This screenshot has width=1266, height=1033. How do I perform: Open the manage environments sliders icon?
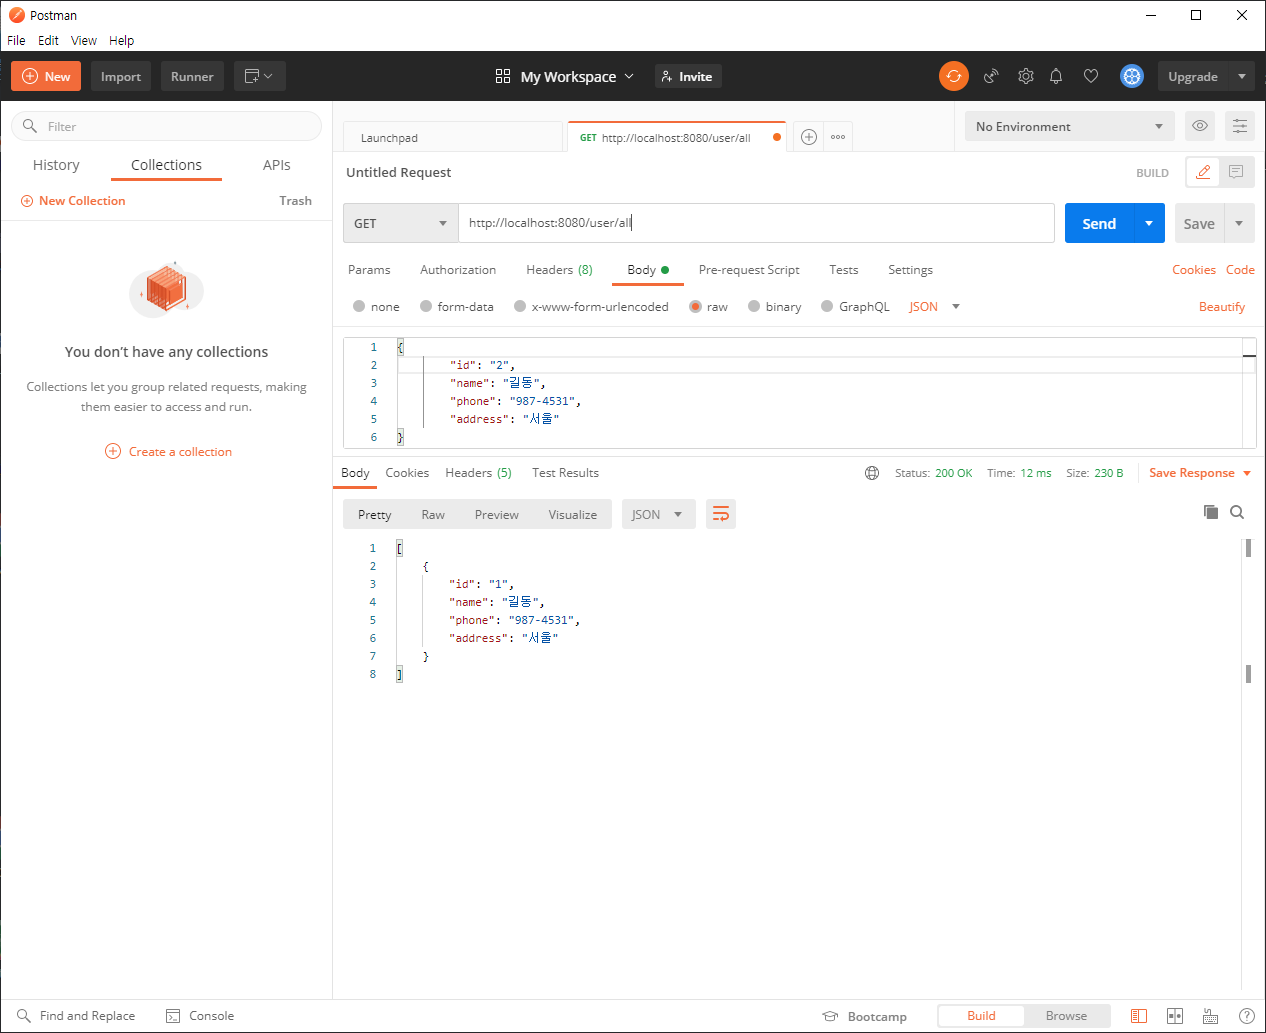coord(1240,126)
